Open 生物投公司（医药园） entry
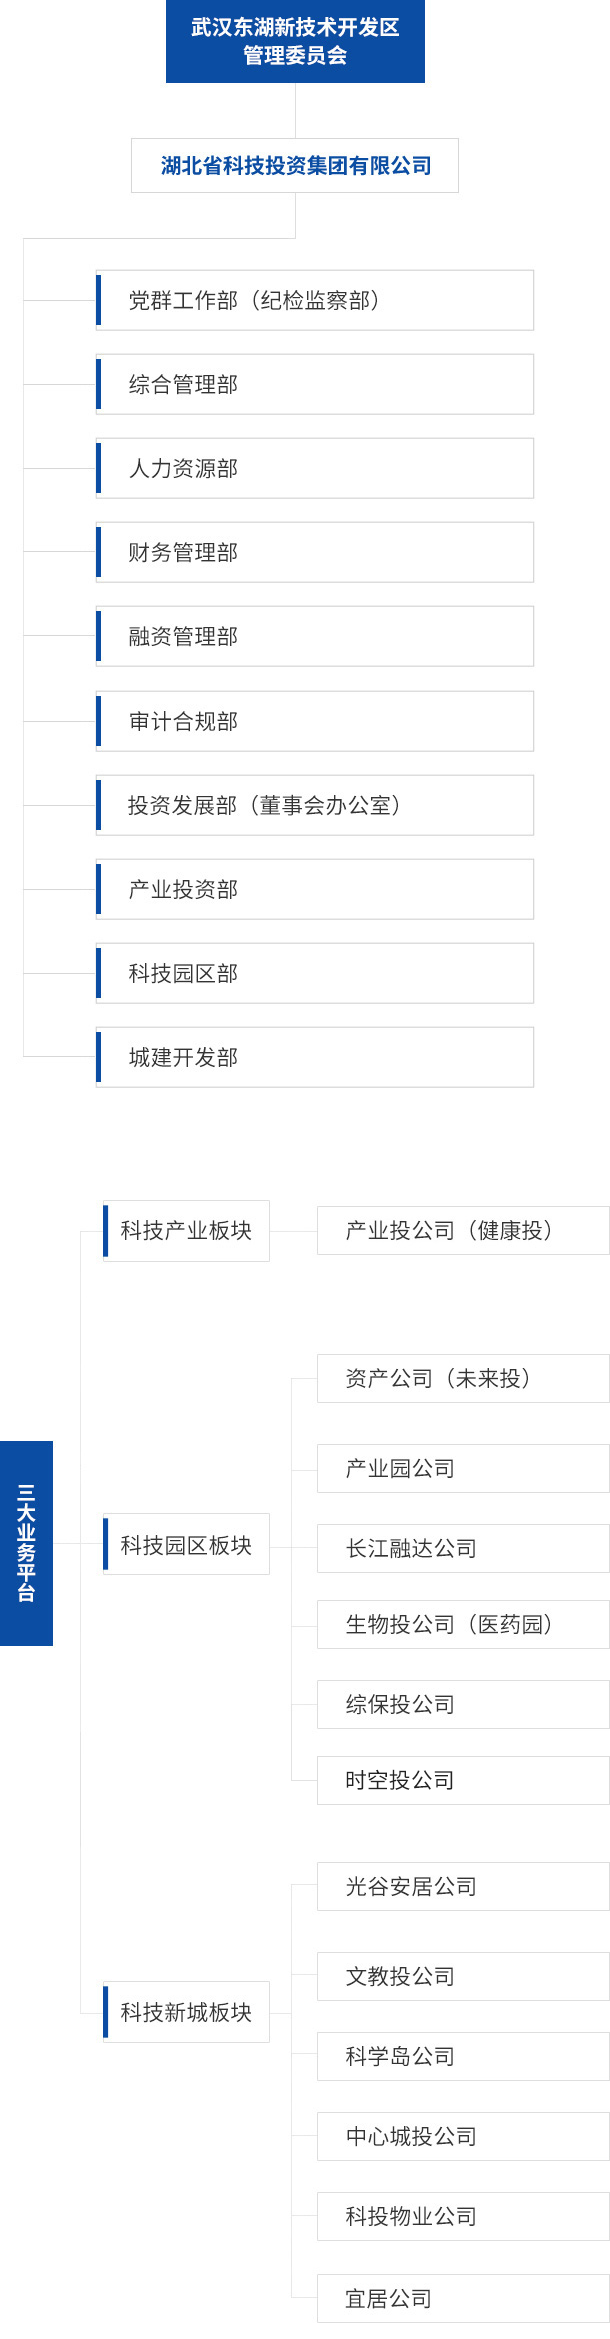Viewport: 610px width, 2339px height. [x=462, y=1625]
